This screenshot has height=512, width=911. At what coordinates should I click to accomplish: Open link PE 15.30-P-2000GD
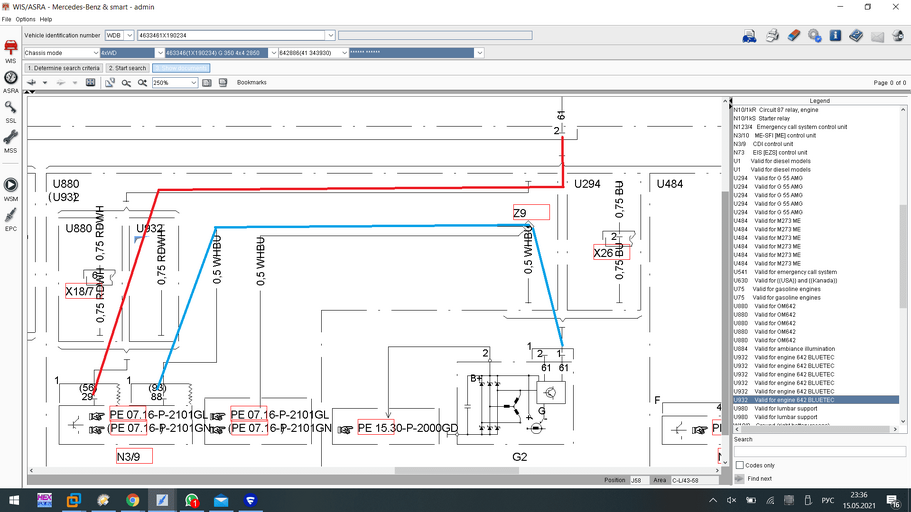click(x=407, y=428)
